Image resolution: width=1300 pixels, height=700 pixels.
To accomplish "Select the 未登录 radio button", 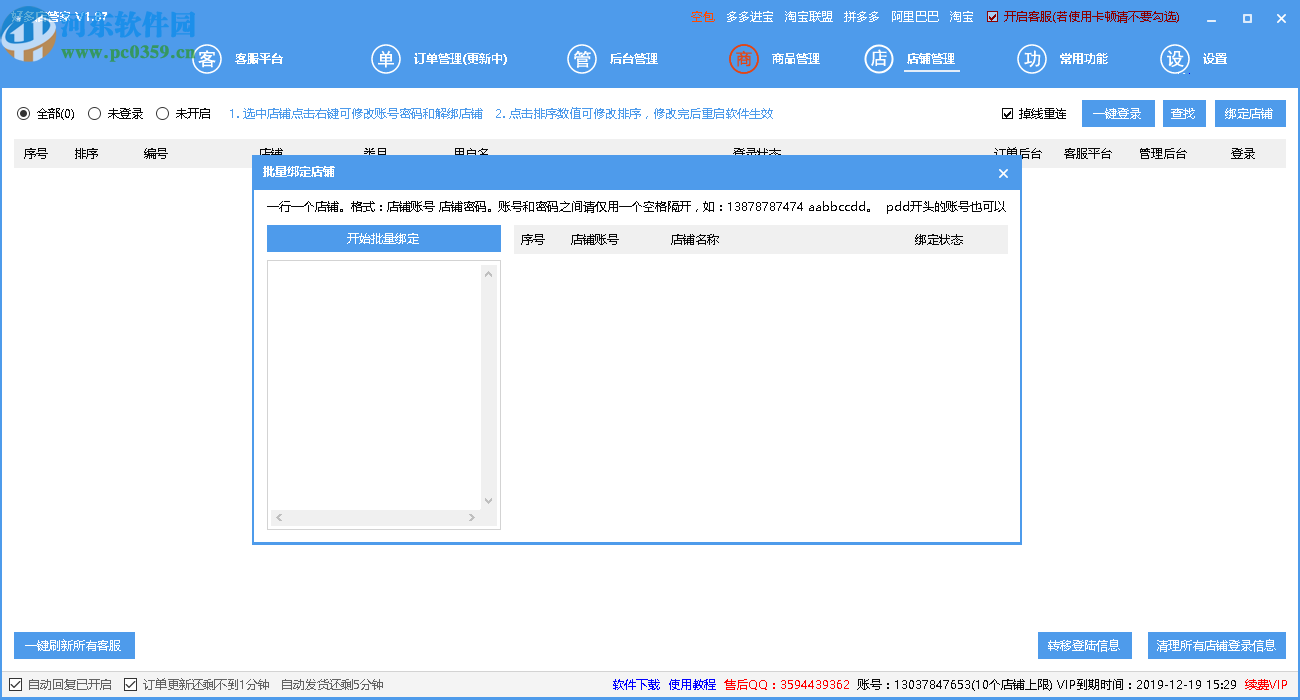I will 92,113.
